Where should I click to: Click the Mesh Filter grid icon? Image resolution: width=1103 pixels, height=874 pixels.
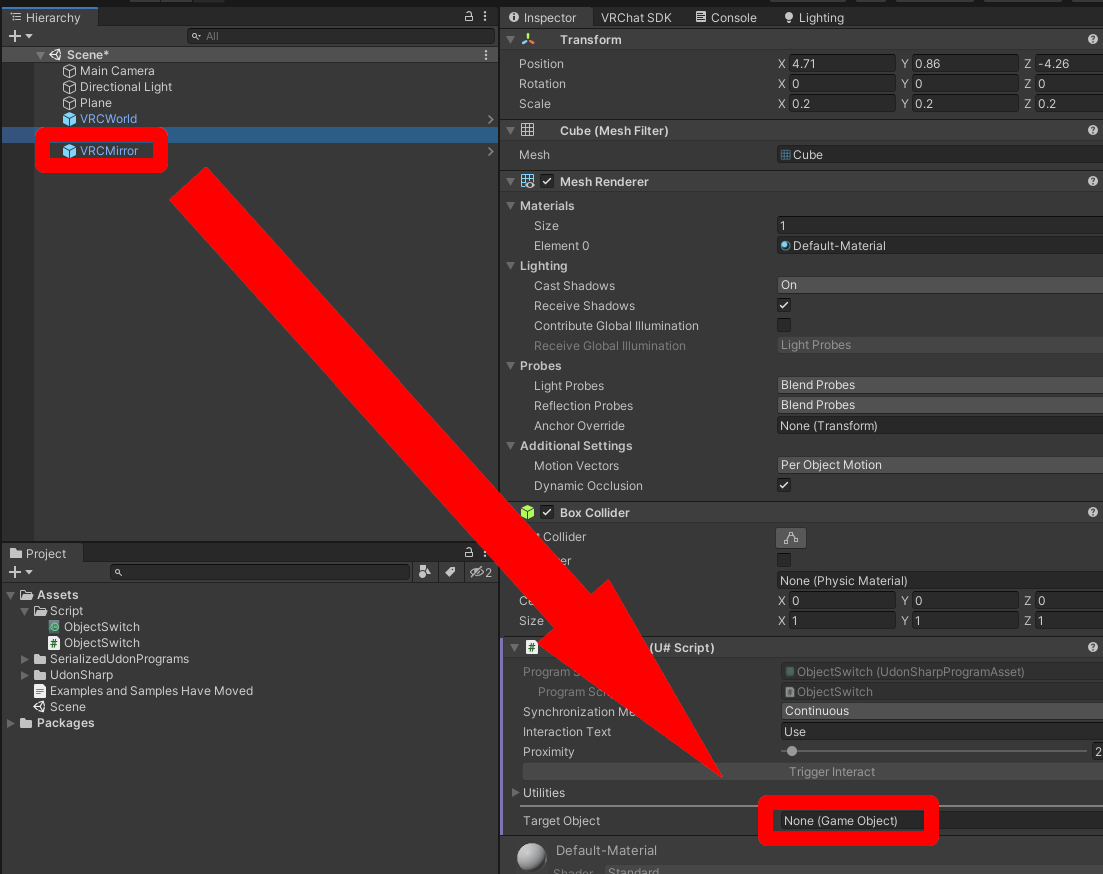click(x=528, y=130)
